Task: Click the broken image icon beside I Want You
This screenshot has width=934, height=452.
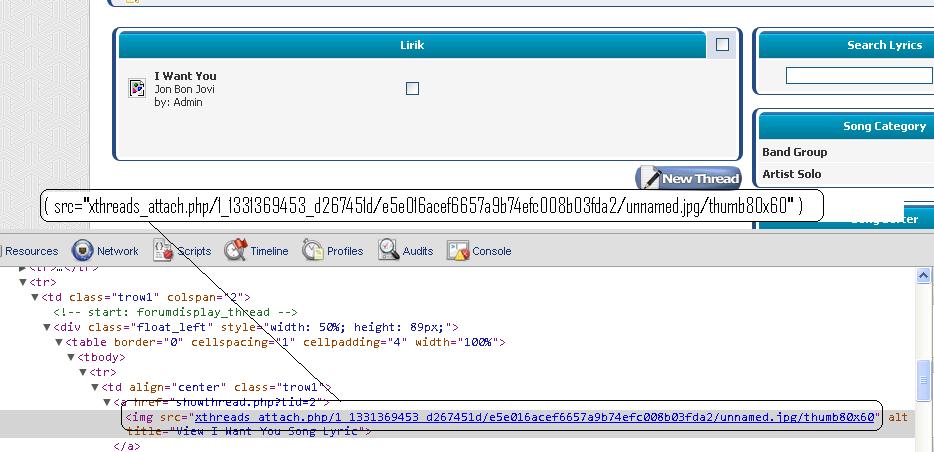Action: [138, 89]
